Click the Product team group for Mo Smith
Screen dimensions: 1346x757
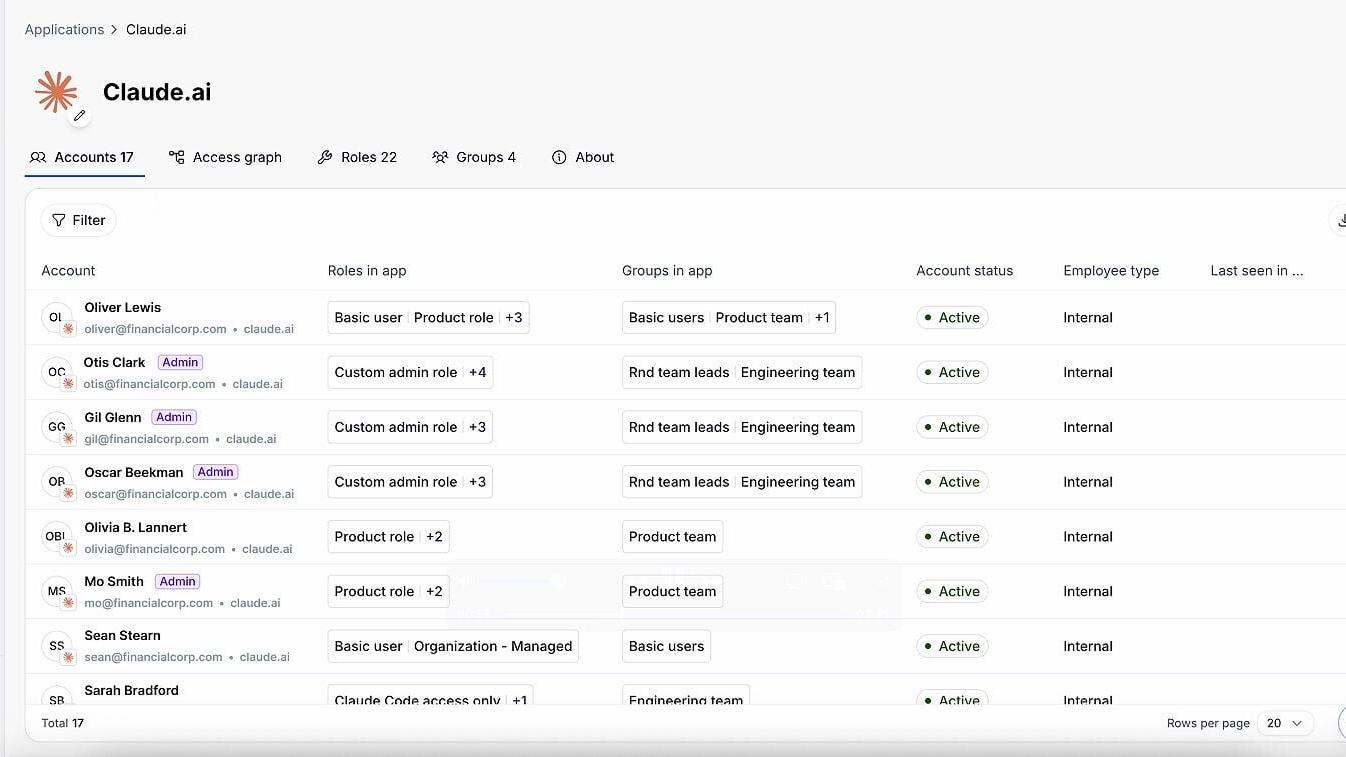pyautogui.click(x=672, y=591)
